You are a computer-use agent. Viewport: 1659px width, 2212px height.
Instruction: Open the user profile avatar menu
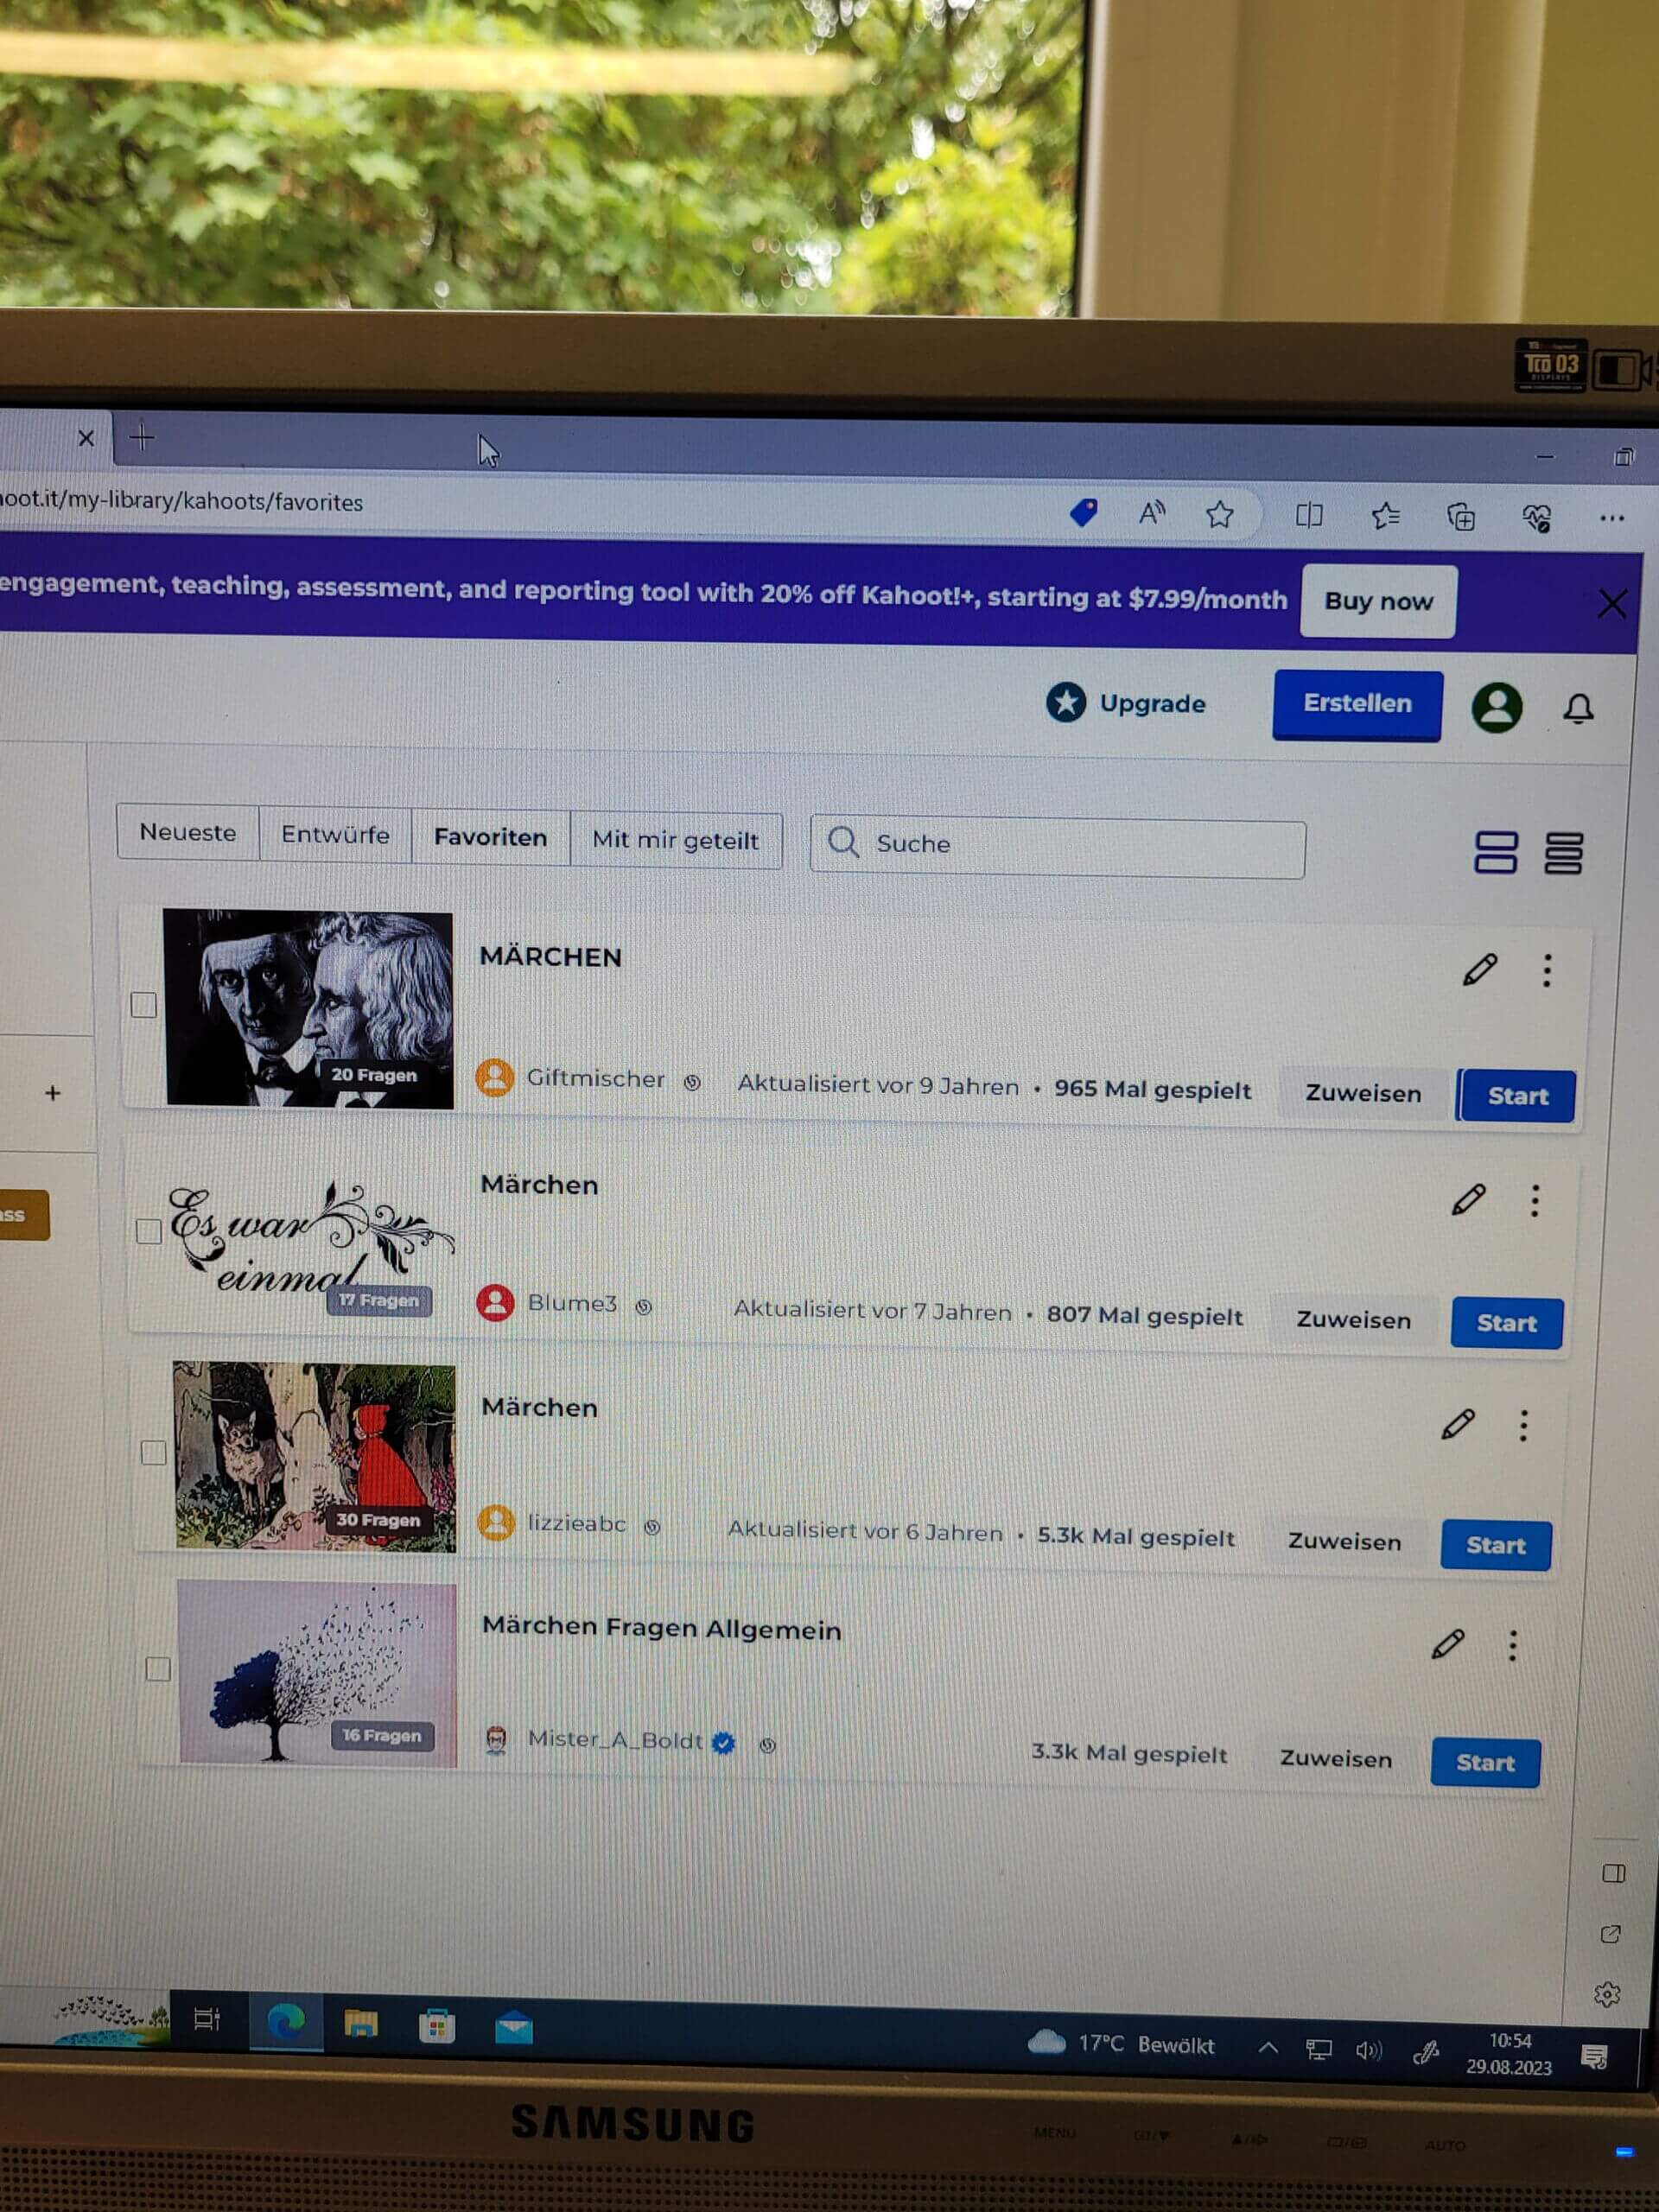point(1496,707)
